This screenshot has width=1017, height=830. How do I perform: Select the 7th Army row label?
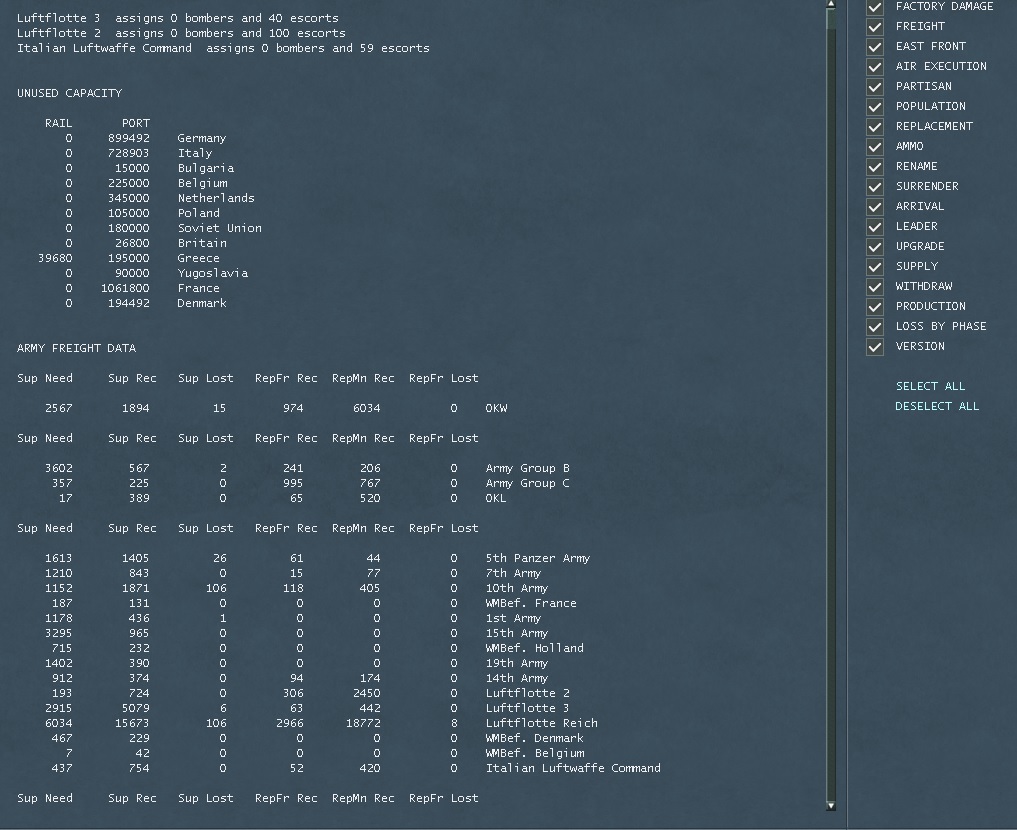(513, 573)
